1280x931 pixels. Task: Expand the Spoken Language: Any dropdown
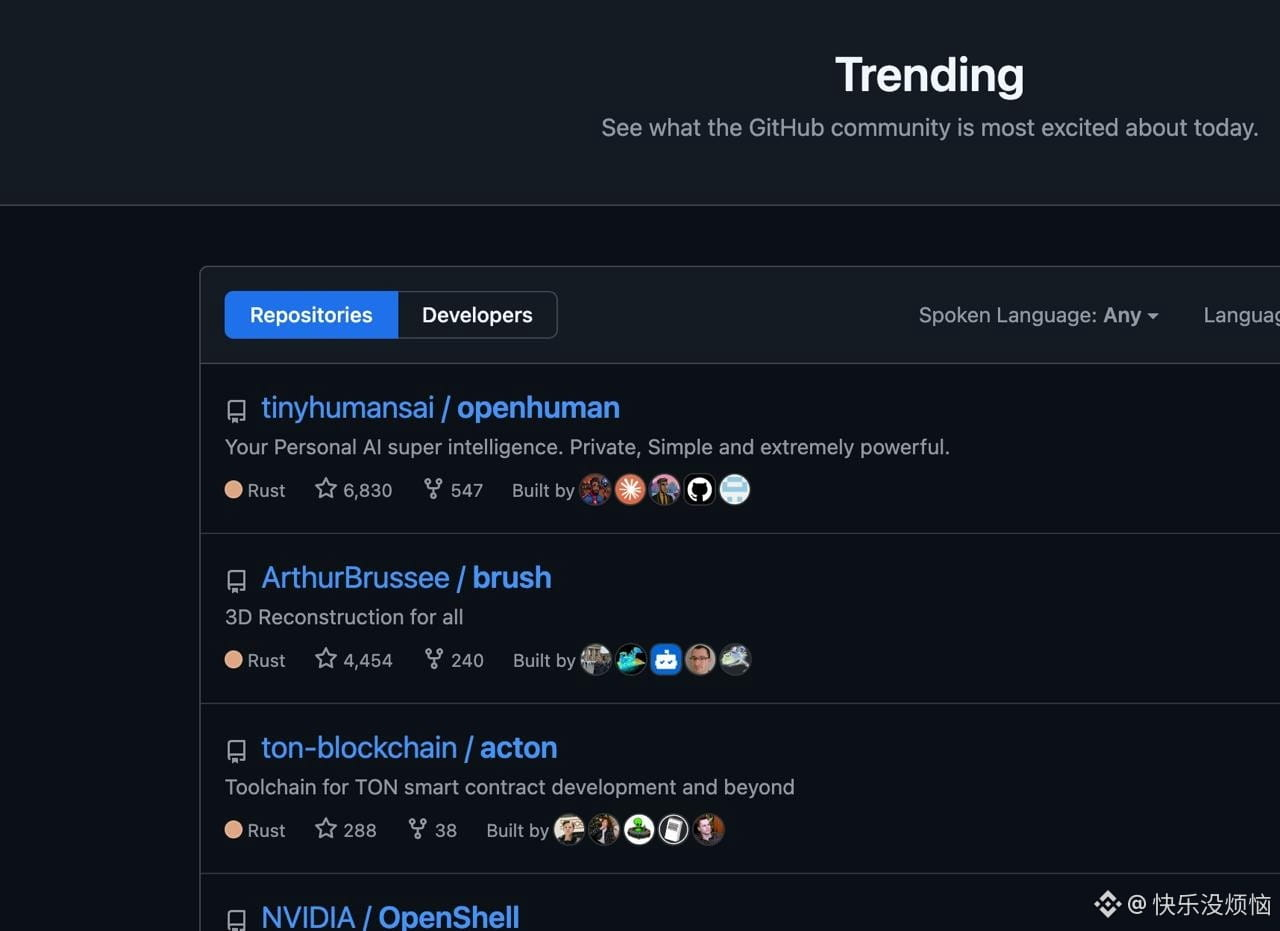1038,315
